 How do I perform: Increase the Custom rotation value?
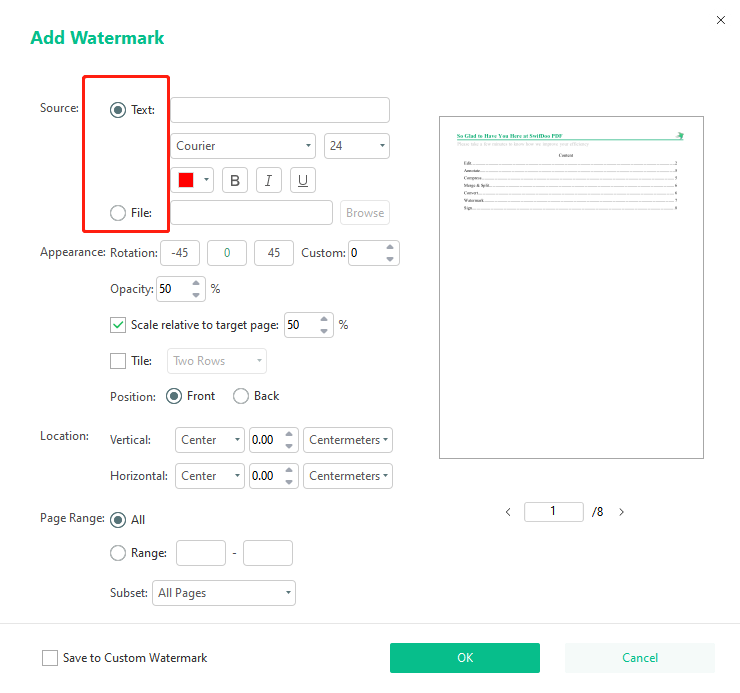pos(390,247)
